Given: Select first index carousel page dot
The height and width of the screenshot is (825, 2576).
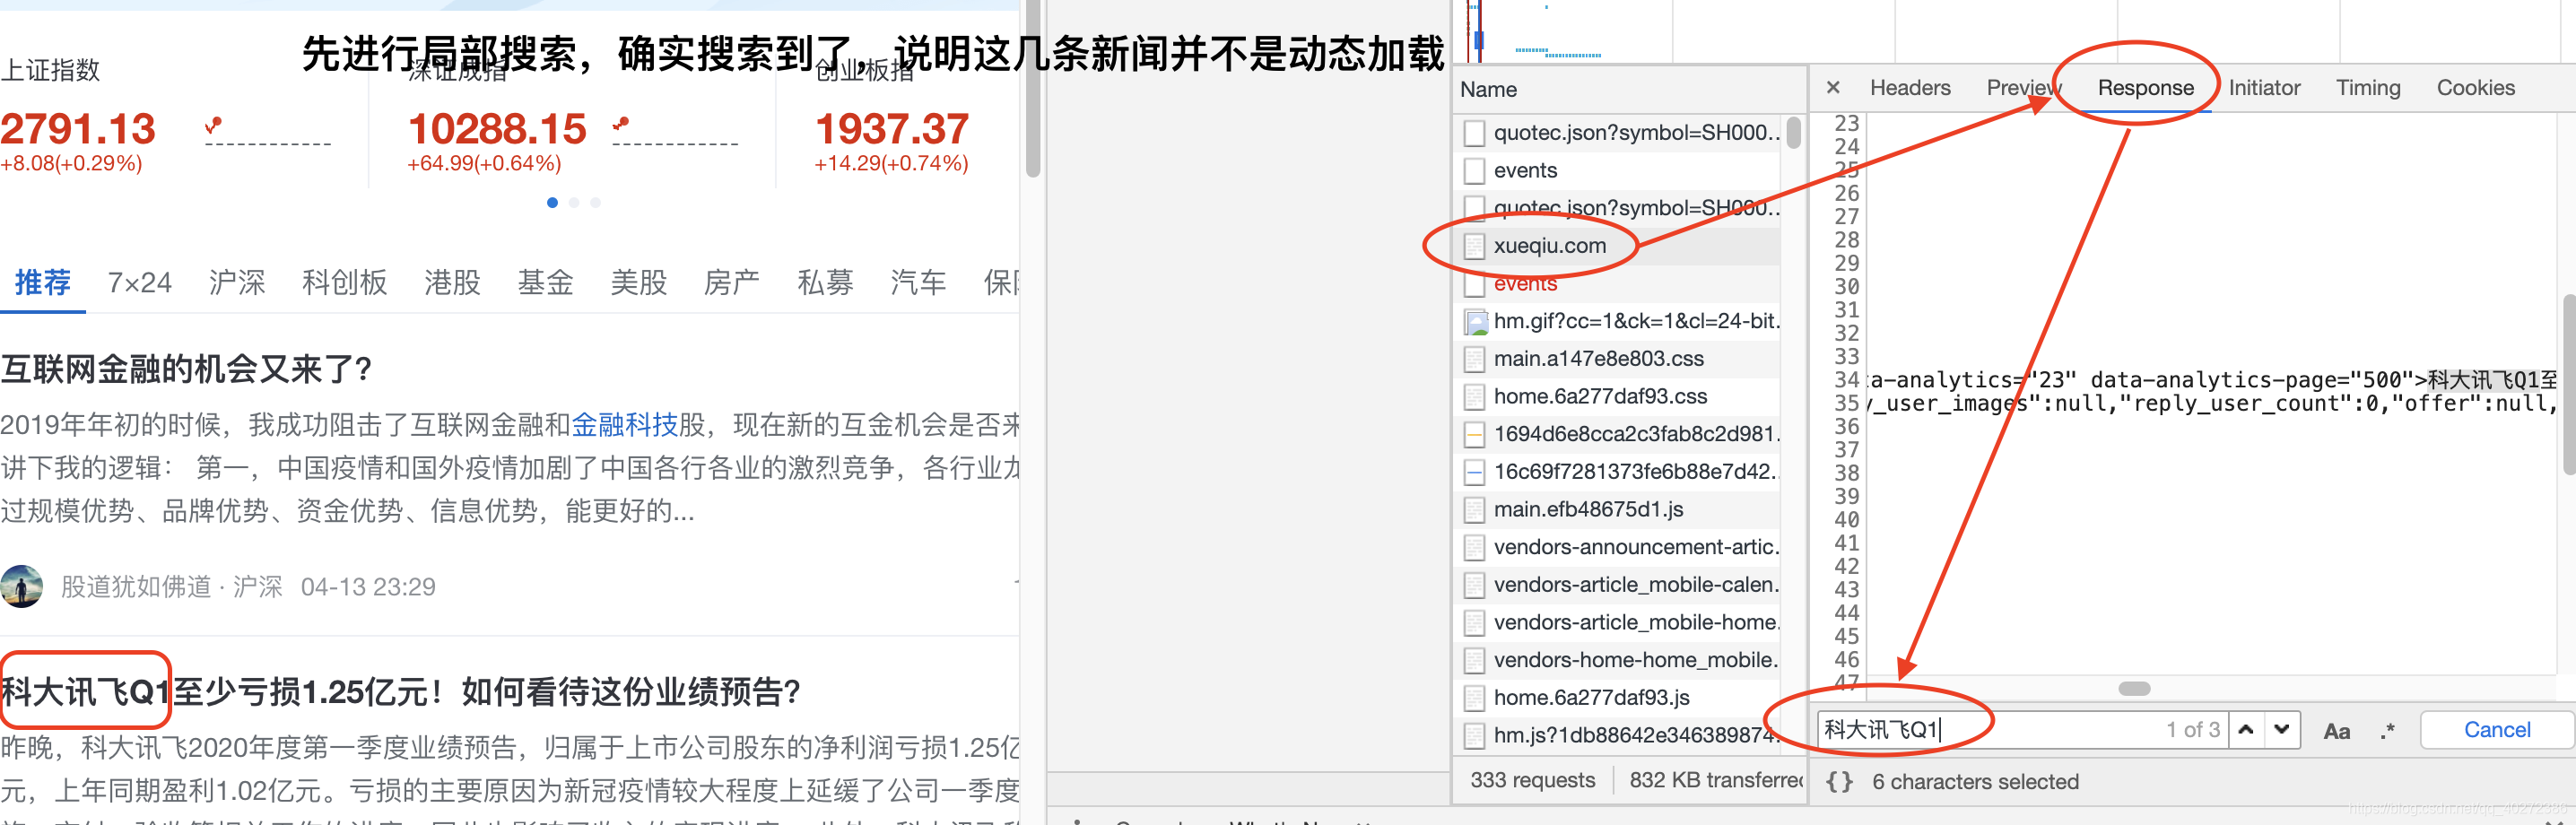Looking at the screenshot, I should (x=552, y=203).
